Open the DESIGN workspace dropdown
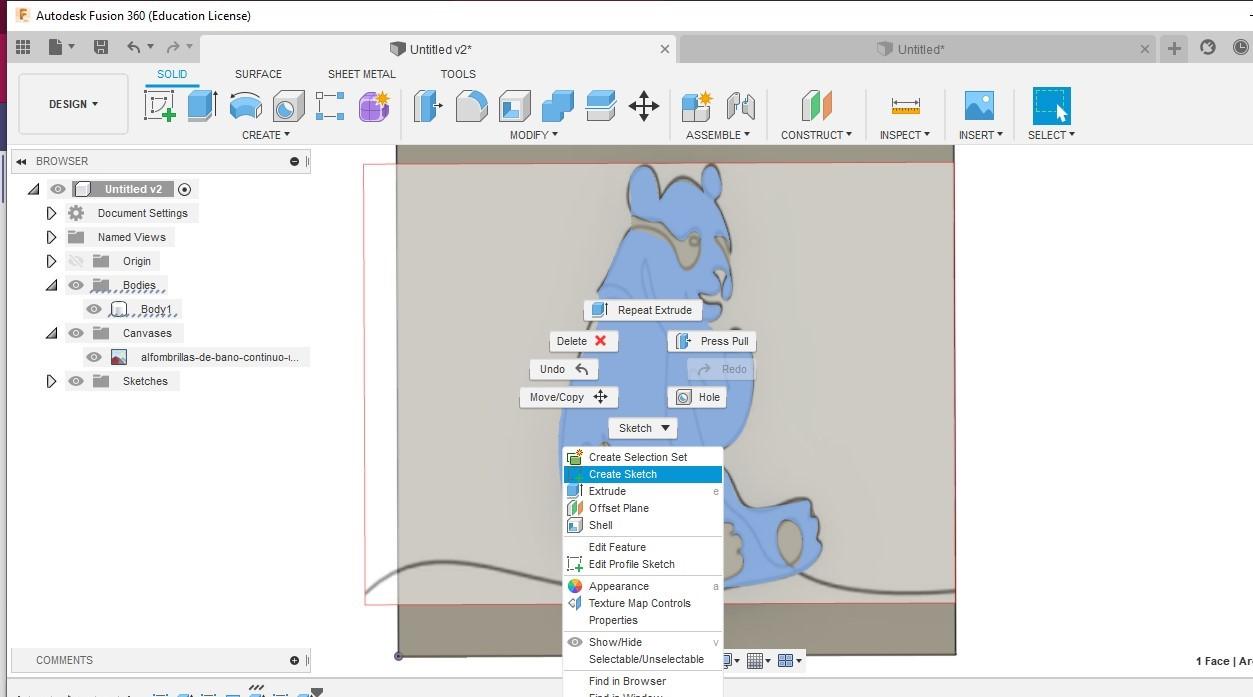Viewport: 1253px width, 697px height. click(73, 104)
